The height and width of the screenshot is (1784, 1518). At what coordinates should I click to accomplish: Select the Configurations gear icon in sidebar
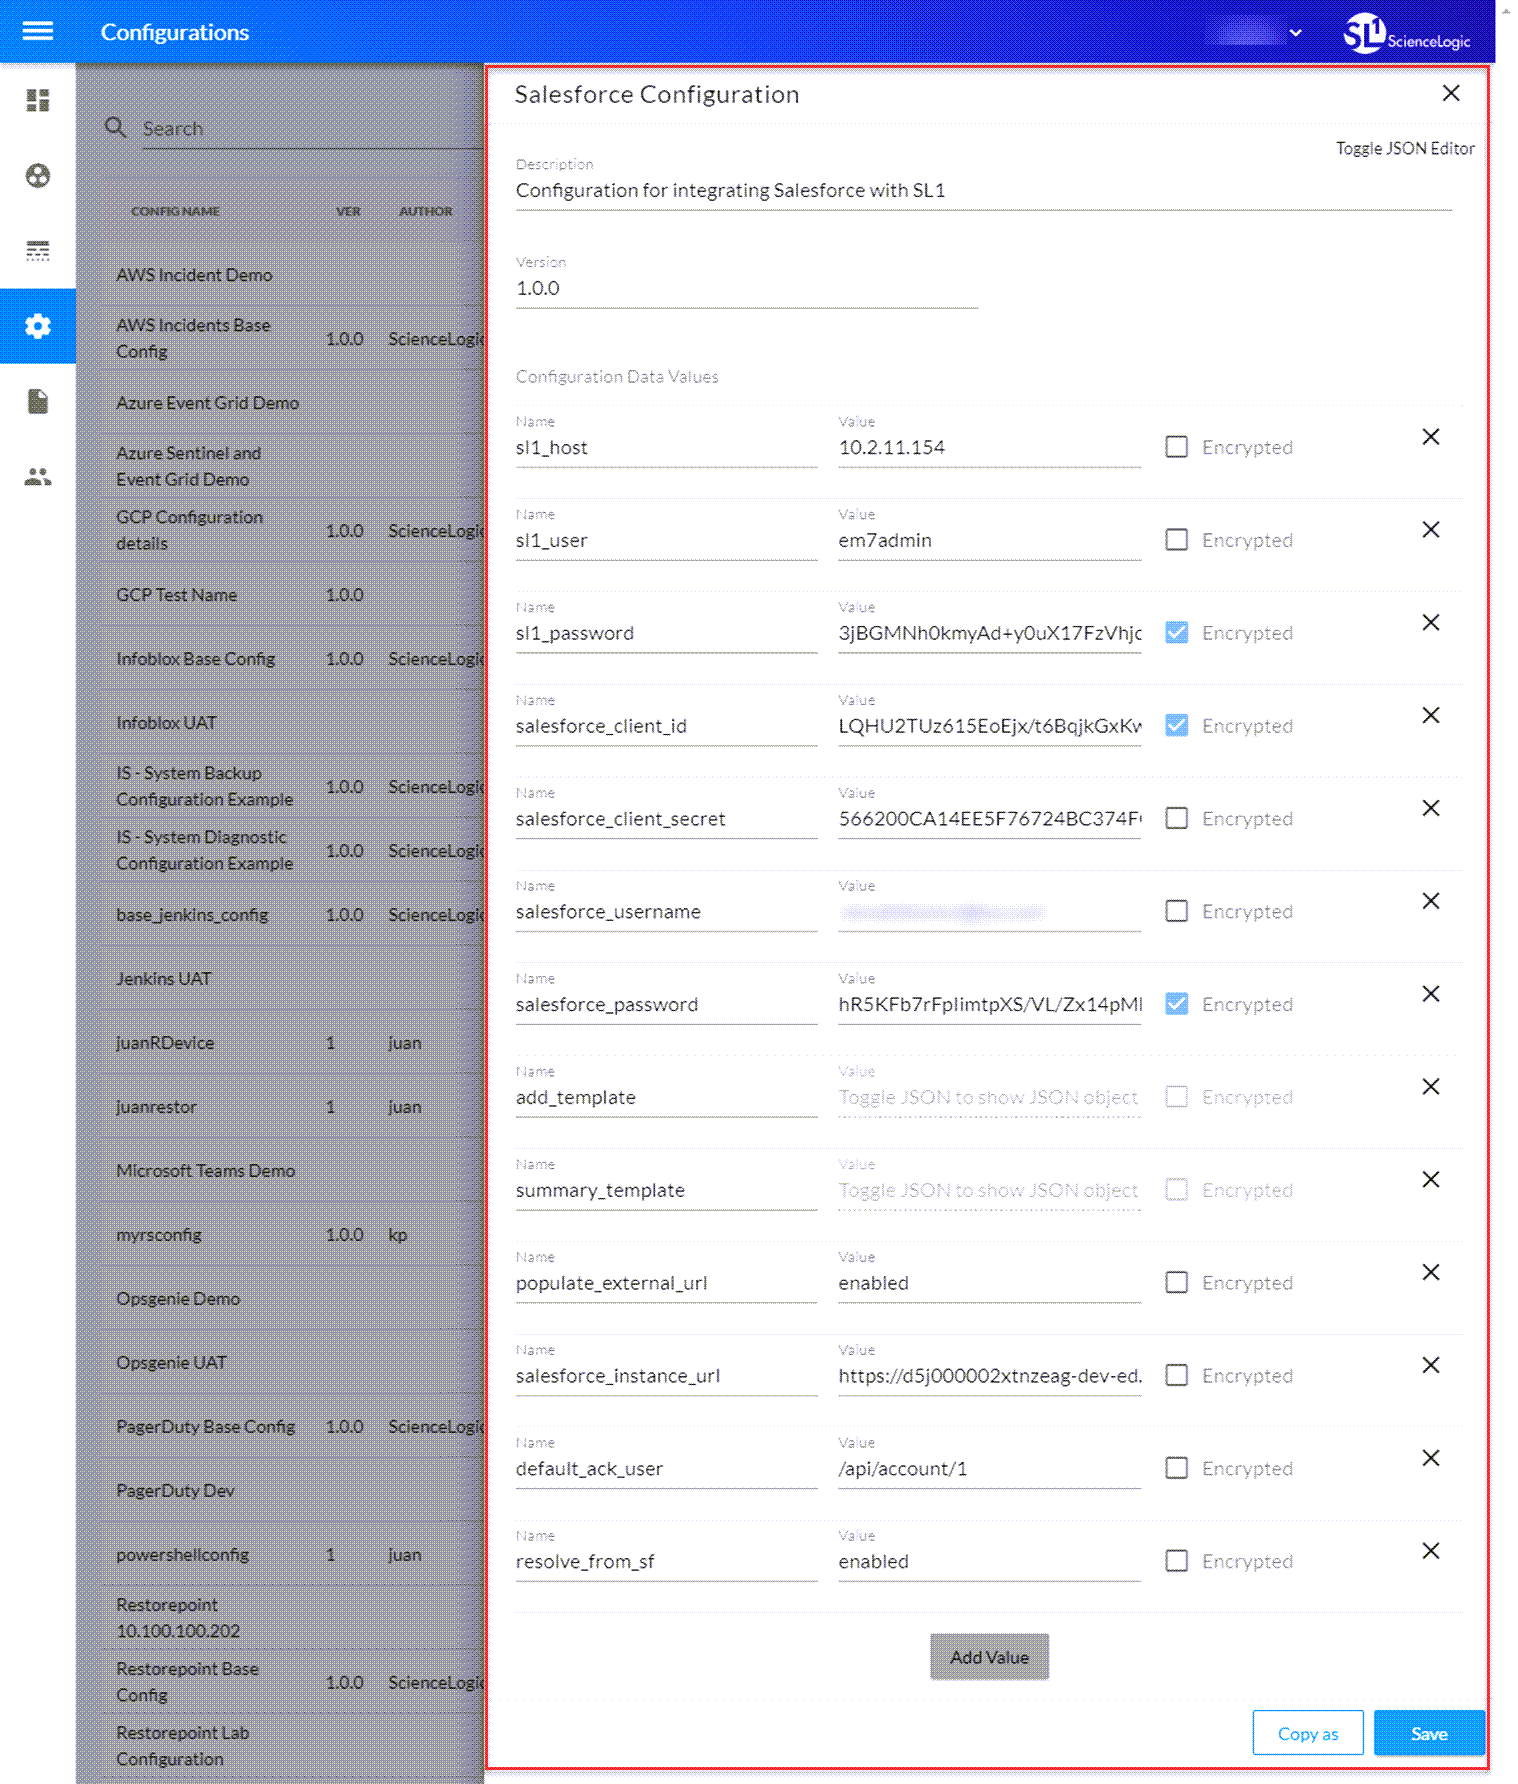tap(38, 326)
